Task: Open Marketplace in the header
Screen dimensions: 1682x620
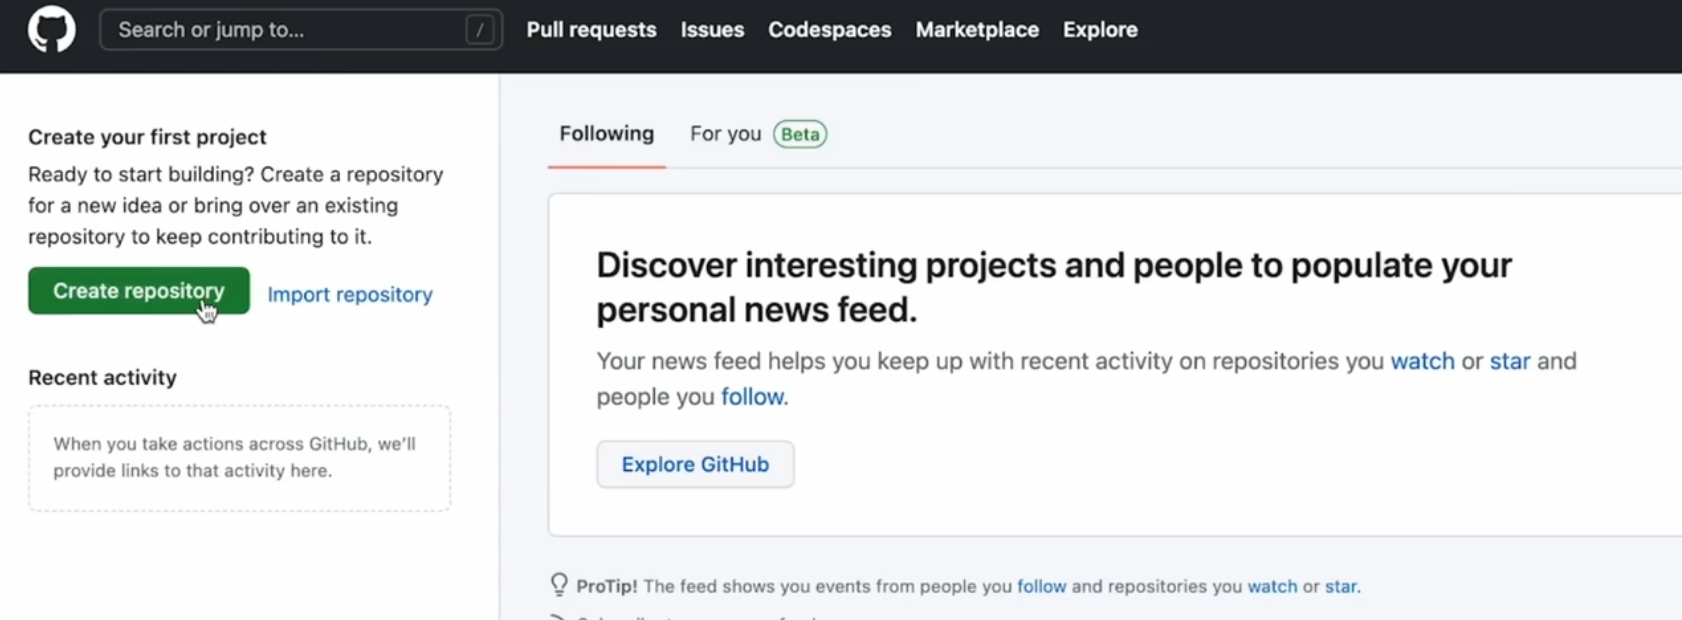Action: (x=977, y=30)
